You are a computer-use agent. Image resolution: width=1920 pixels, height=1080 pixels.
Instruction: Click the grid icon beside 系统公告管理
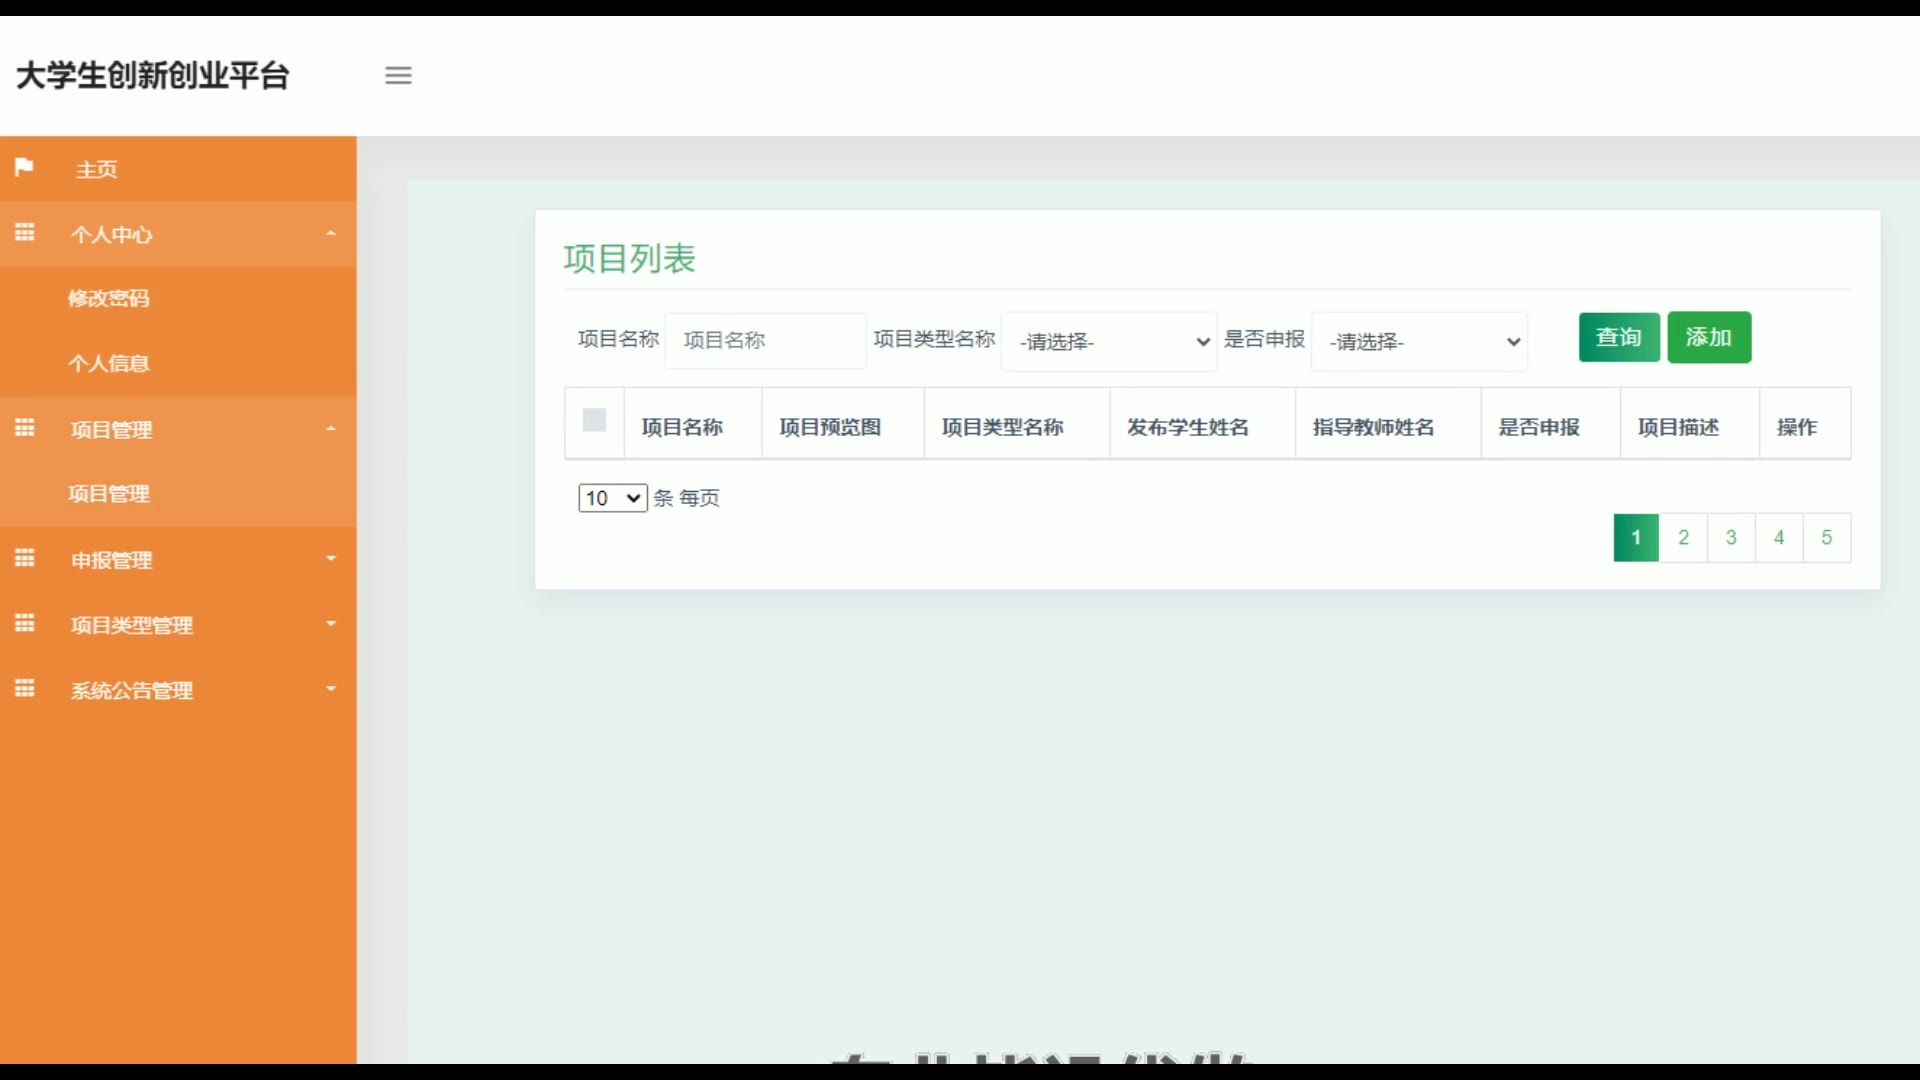point(25,689)
